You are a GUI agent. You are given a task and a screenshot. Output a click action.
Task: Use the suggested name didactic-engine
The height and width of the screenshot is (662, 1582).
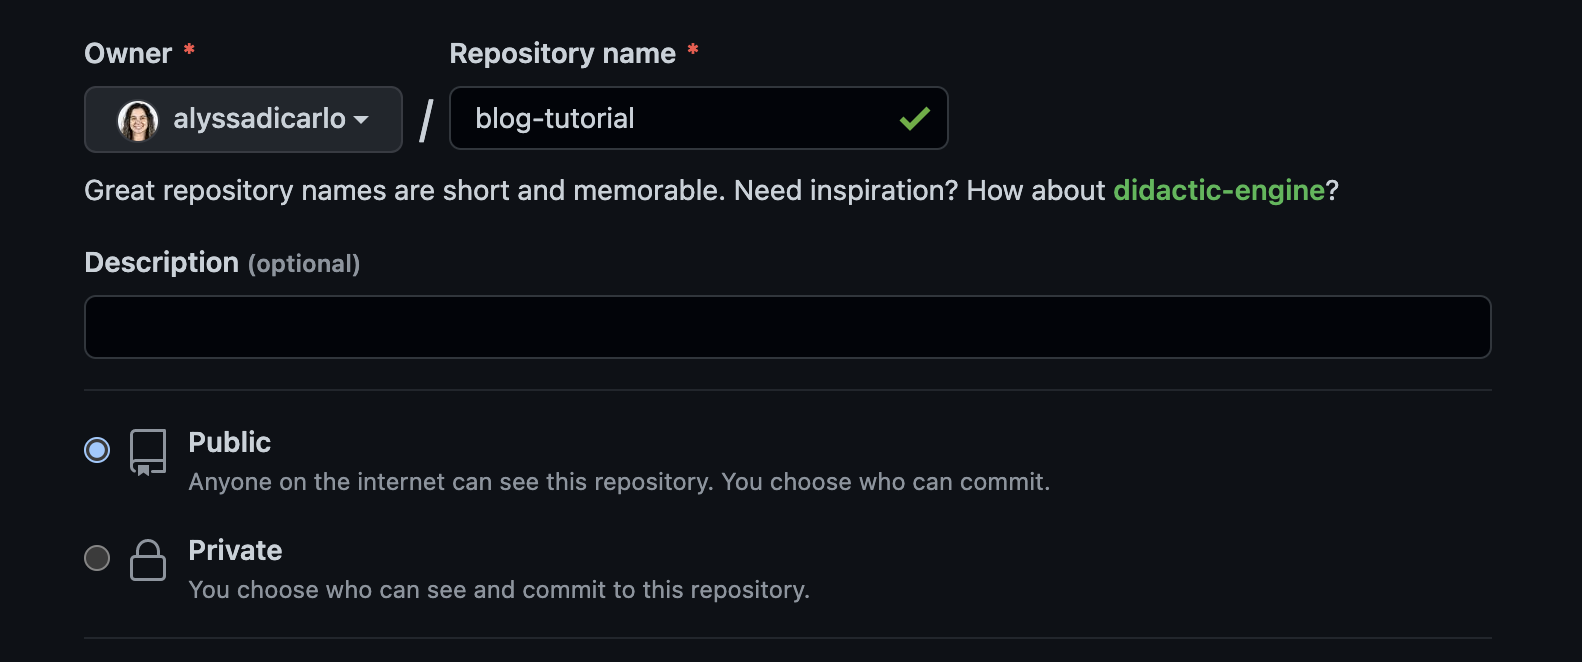point(1218,190)
